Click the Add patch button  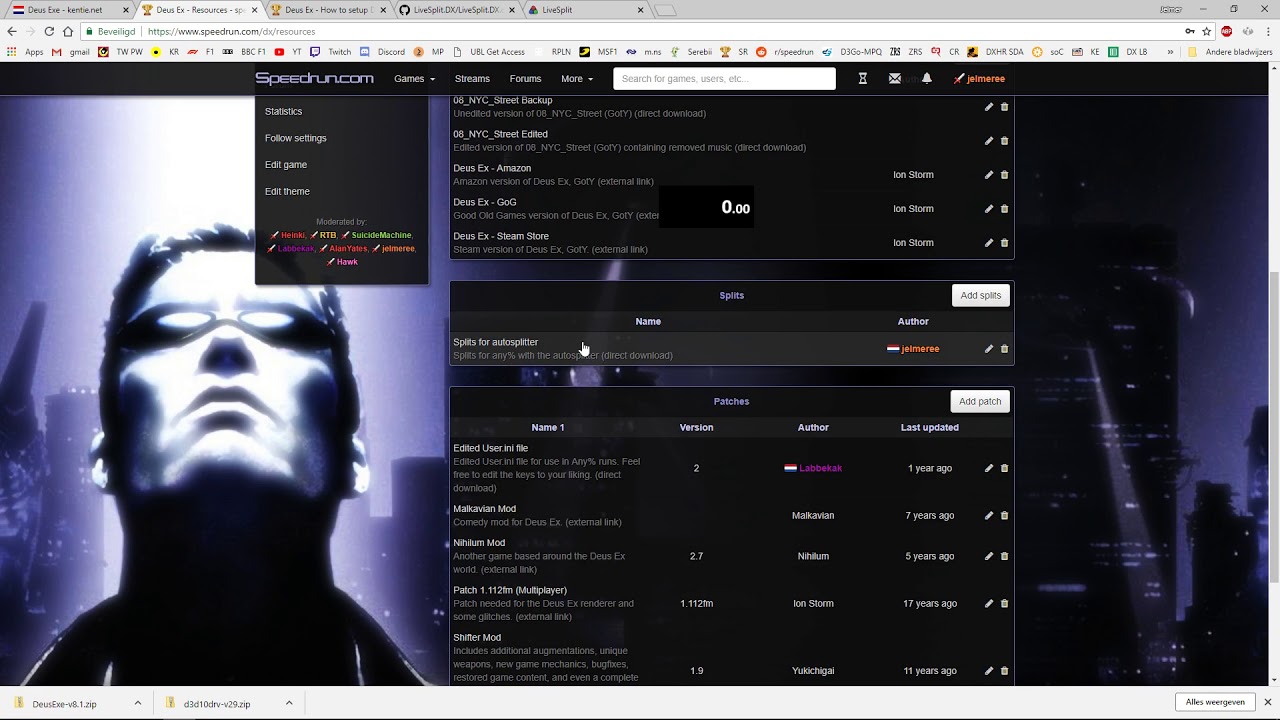(x=980, y=401)
